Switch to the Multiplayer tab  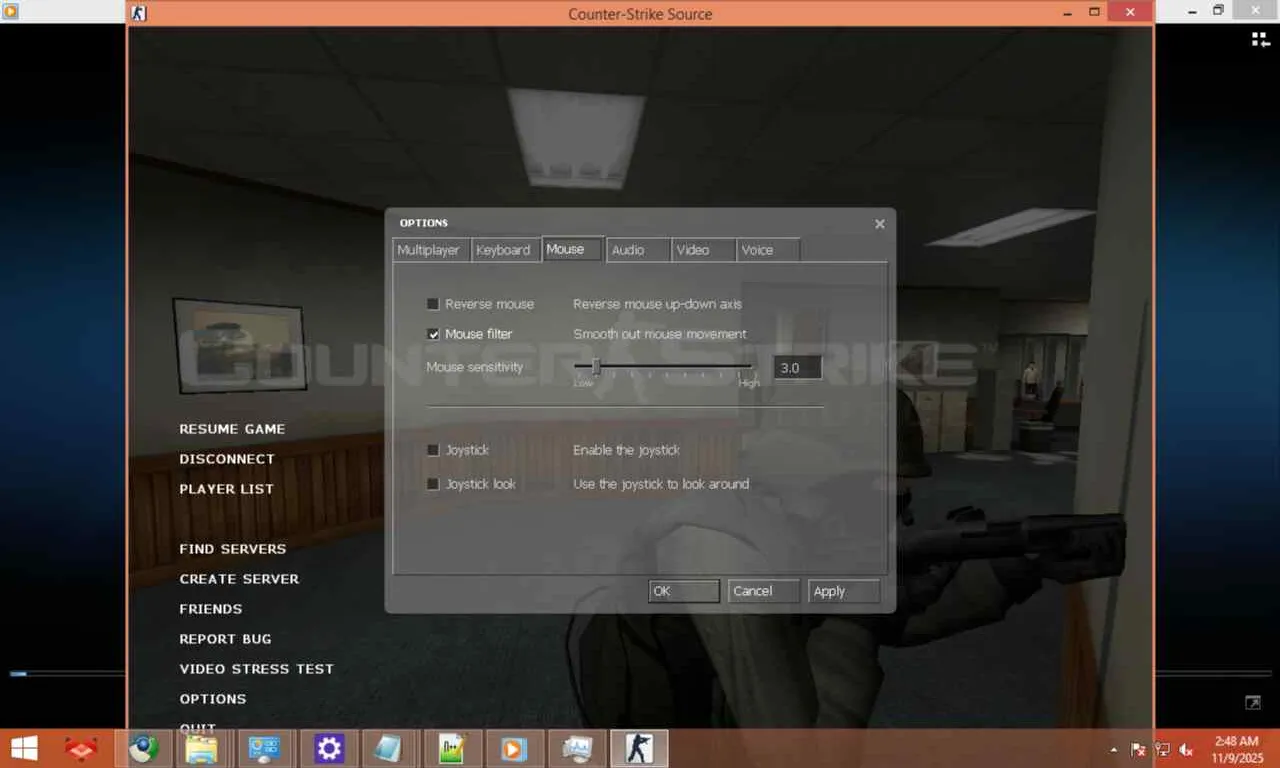[x=430, y=250]
